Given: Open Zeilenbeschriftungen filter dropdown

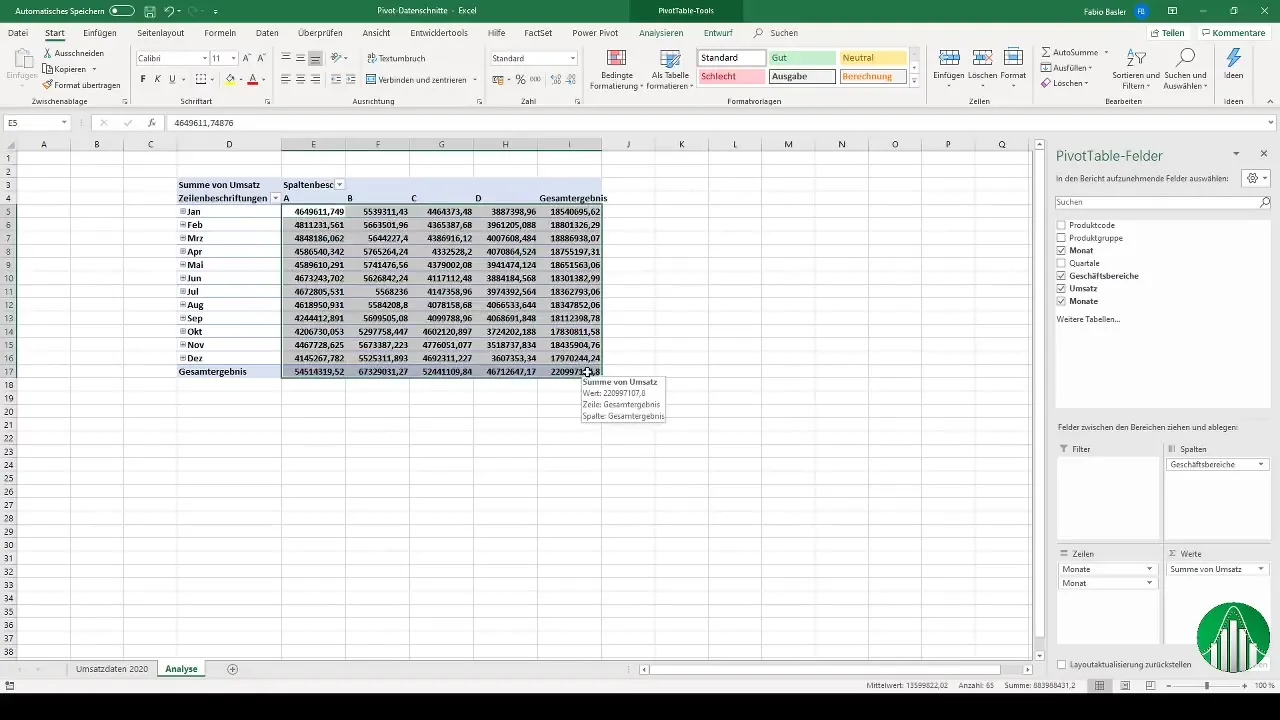Looking at the screenshot, I should pyautogui.click(x=275, y=198).
